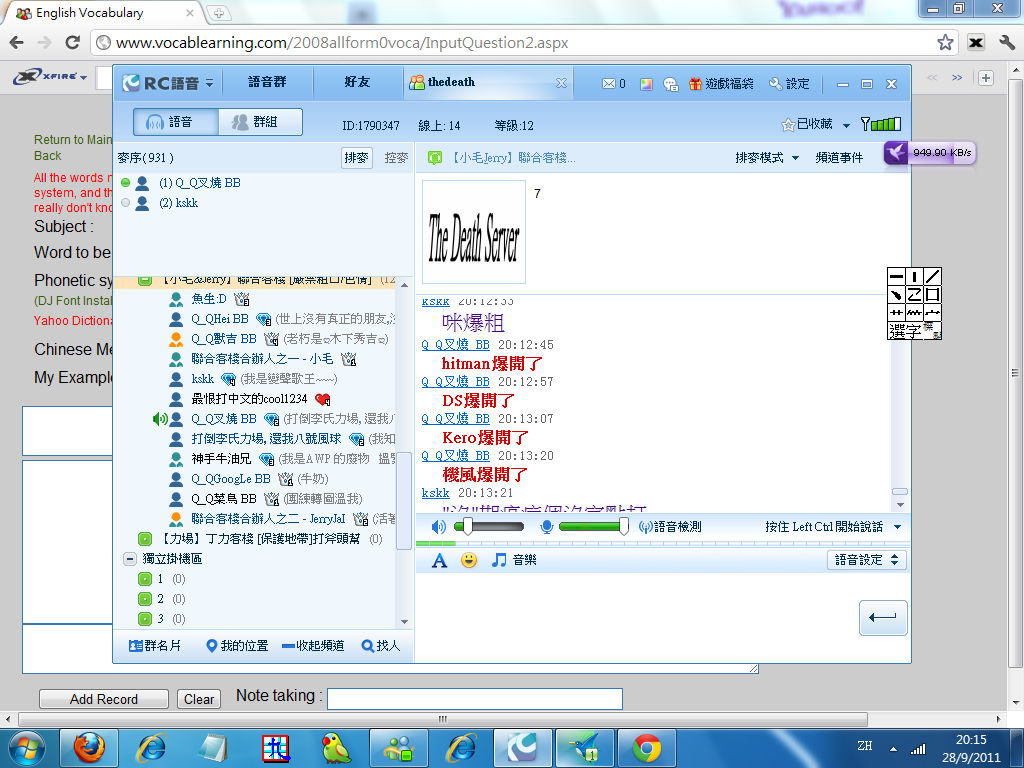Open Chrome from the taskbar
Screen dimensions: 1024x768
click(x=647, y=748)
